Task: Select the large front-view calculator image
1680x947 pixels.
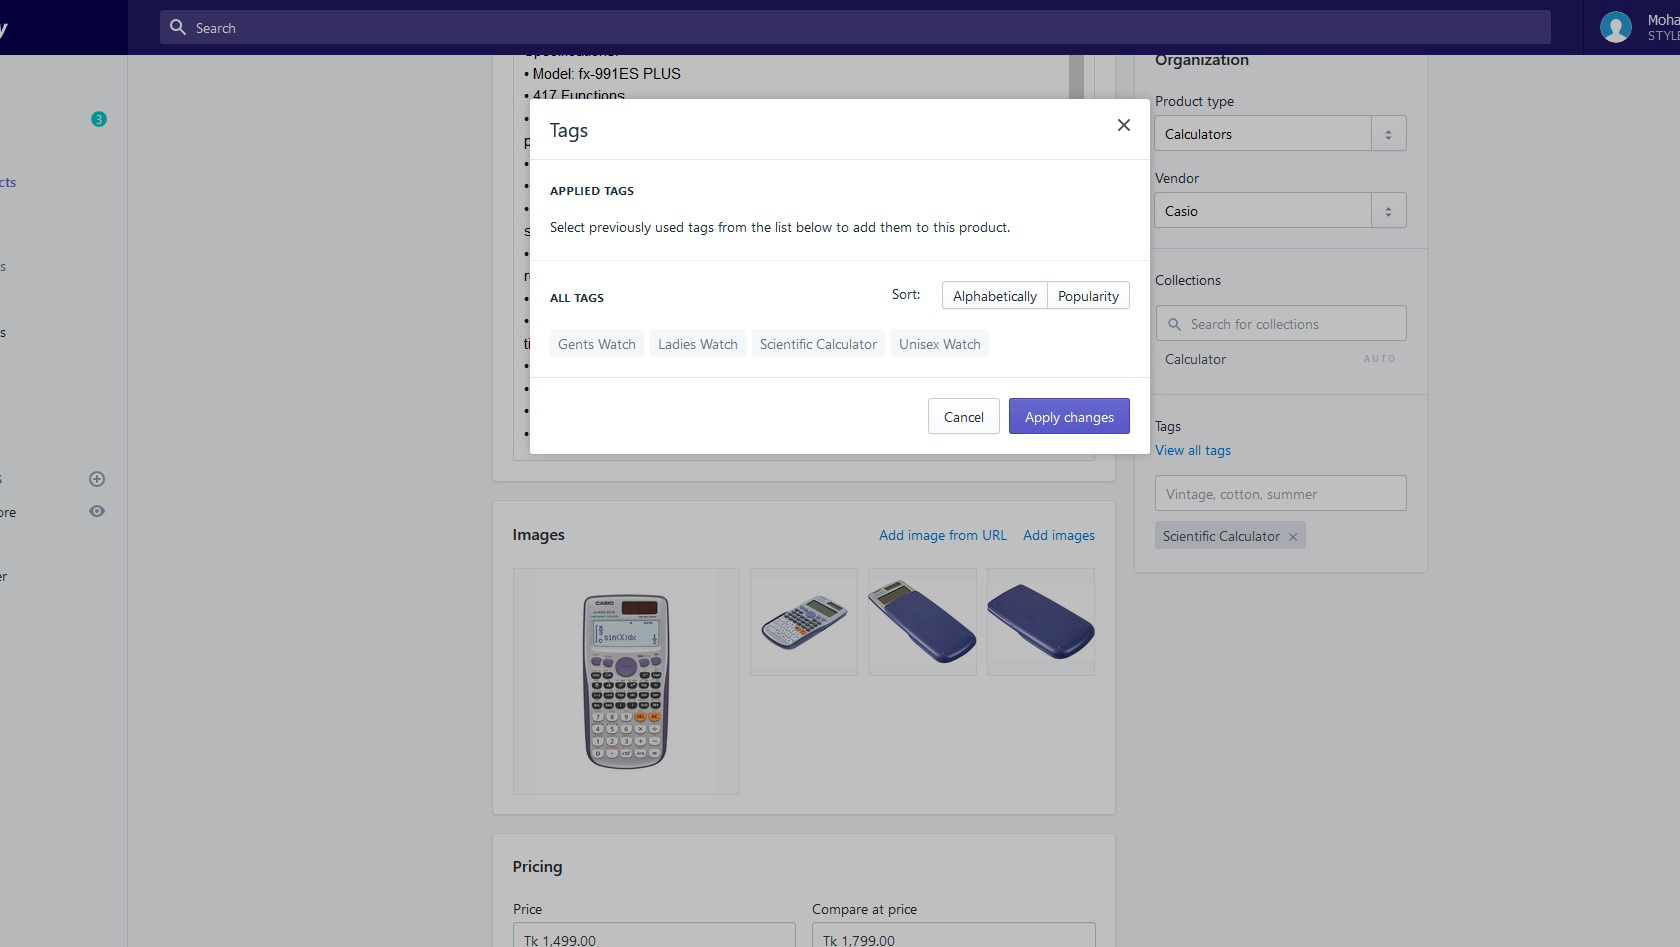Action: (x=626, y=682)
